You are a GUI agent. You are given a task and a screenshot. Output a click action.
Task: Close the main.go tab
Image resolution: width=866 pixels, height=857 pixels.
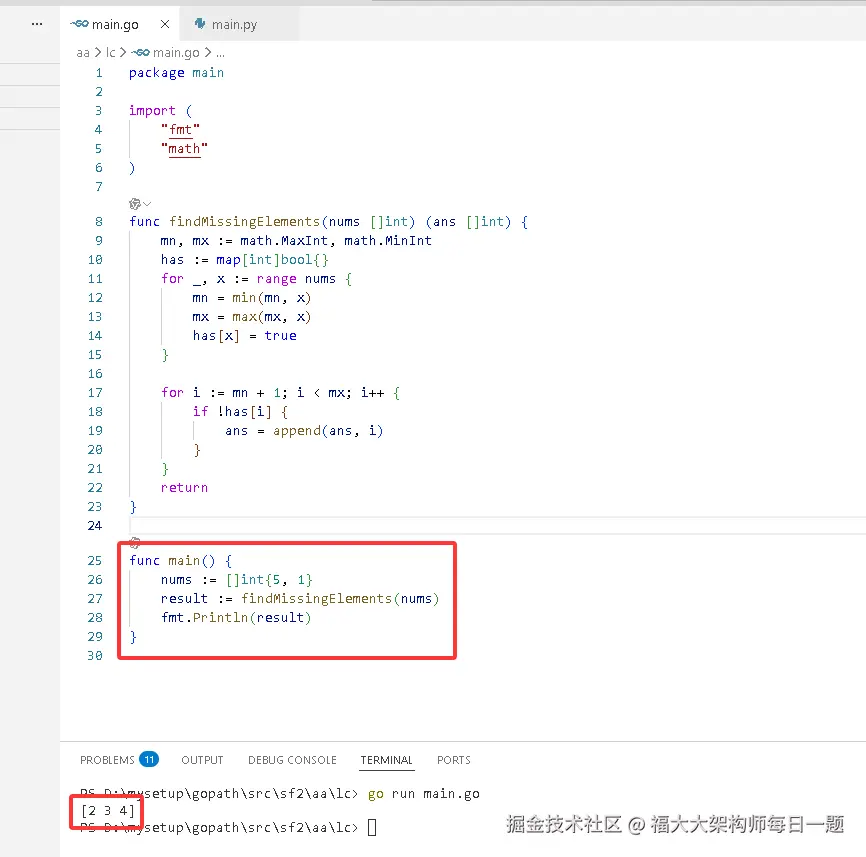pos(165,24)
